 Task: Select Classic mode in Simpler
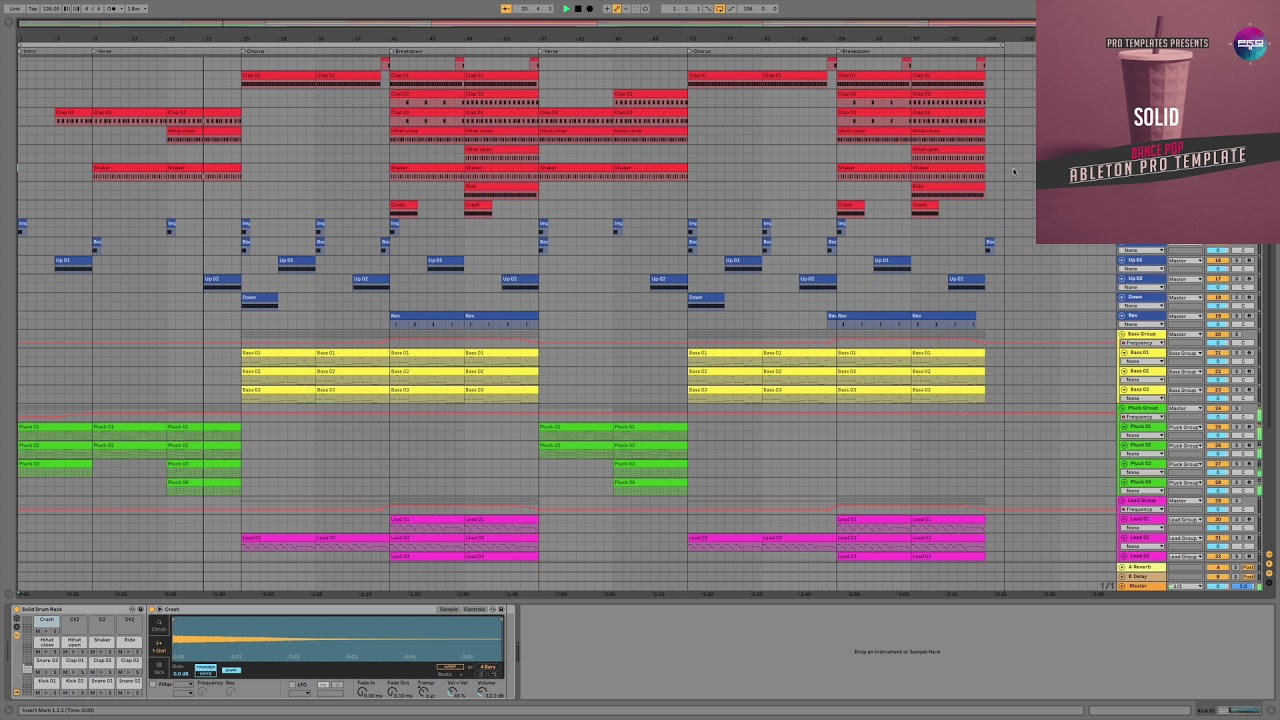tap(159, 625)
